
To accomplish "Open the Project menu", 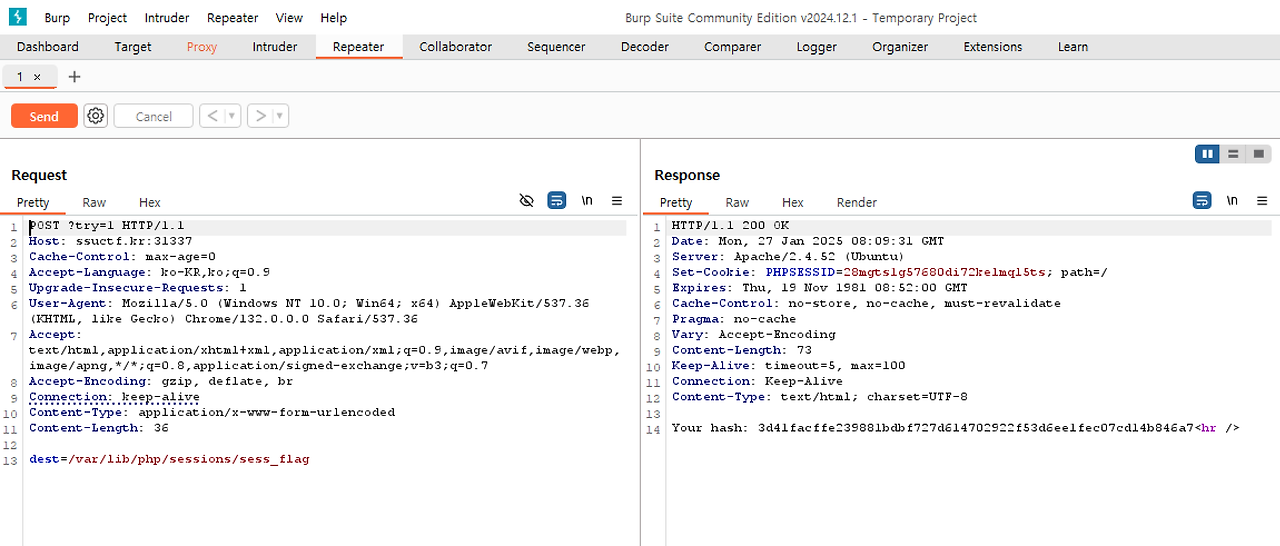I will pyautogui.click(x=107, y=17).
